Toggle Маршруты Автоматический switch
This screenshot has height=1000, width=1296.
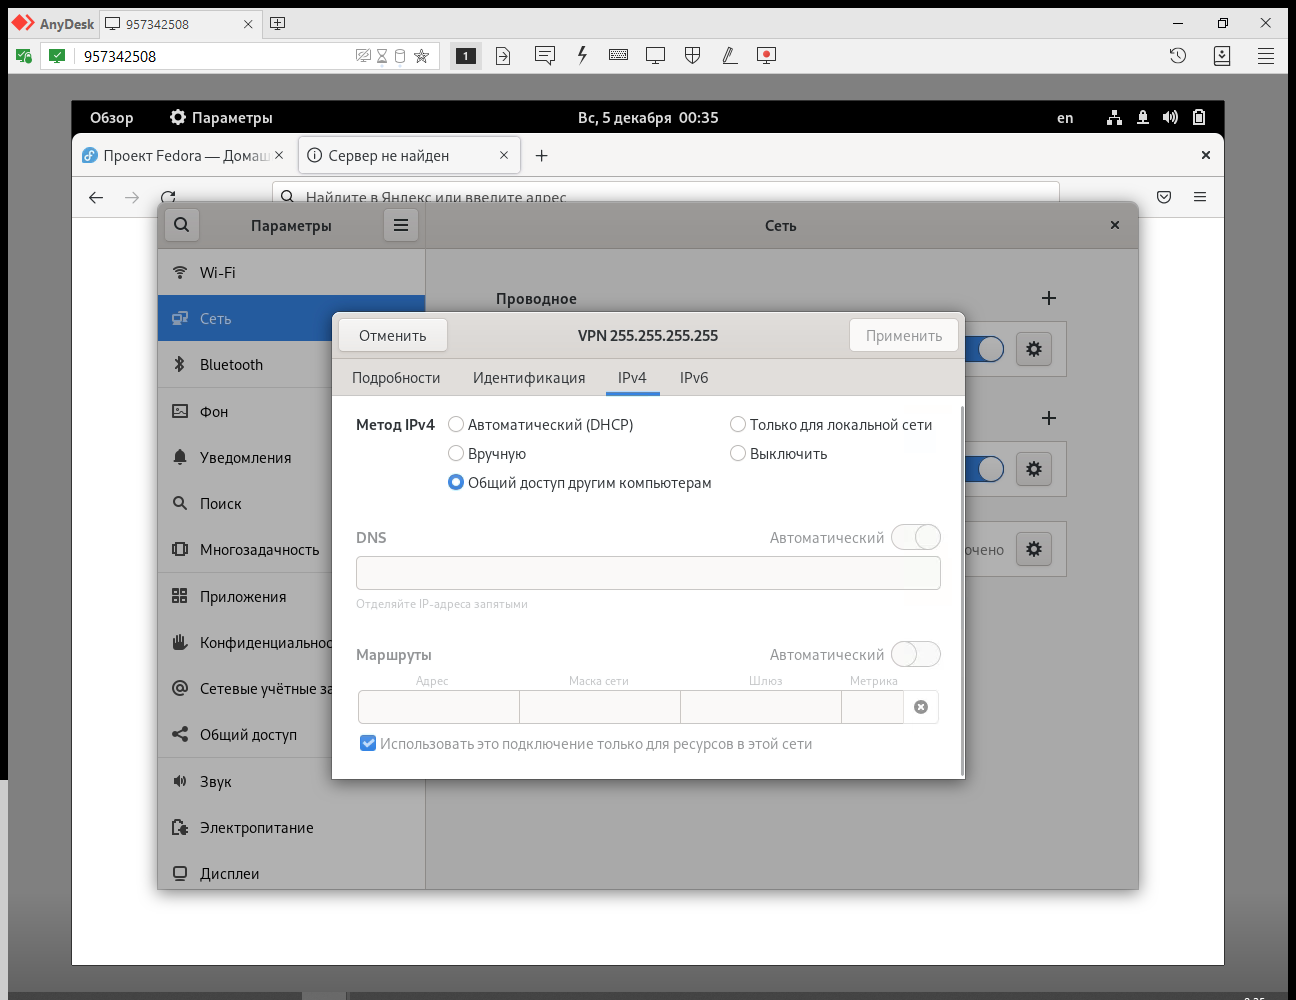coord(916,654)
